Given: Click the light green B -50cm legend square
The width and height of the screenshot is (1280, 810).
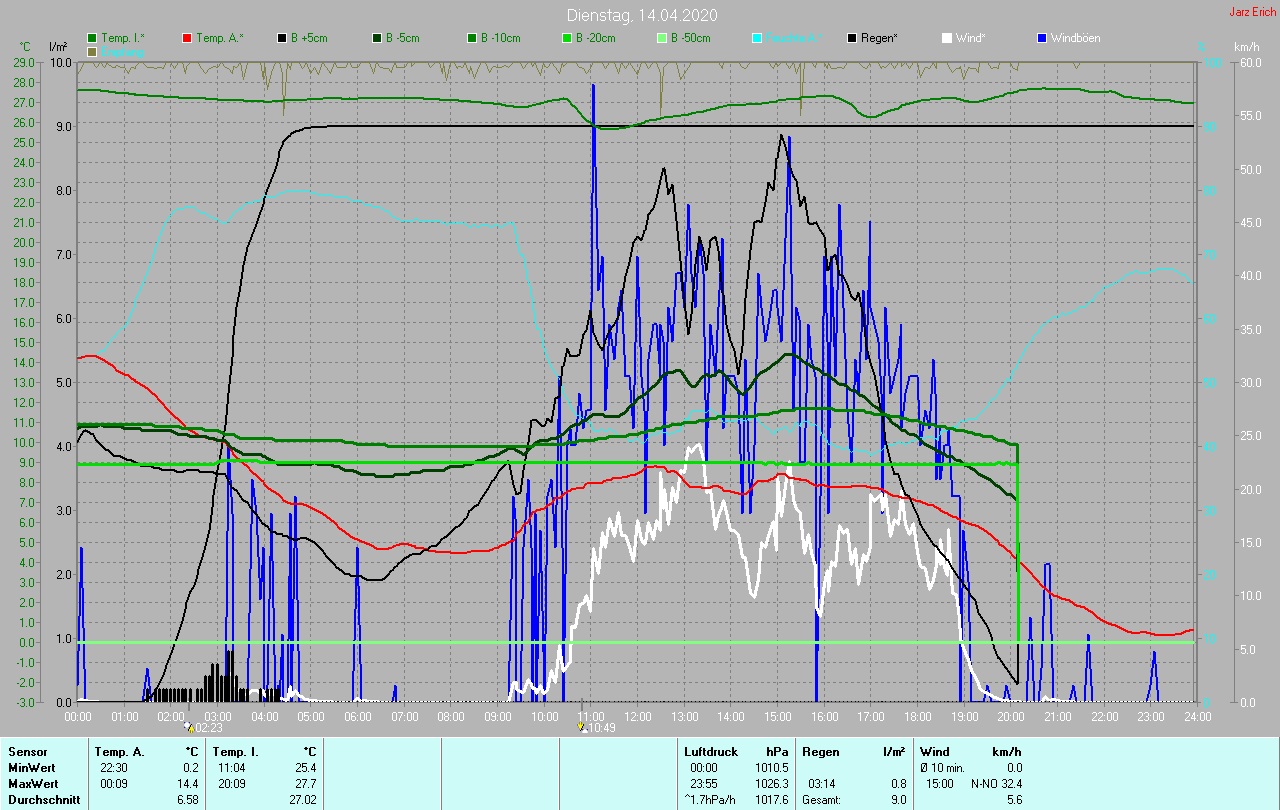Looking at the screenshot, I should 661,38.
